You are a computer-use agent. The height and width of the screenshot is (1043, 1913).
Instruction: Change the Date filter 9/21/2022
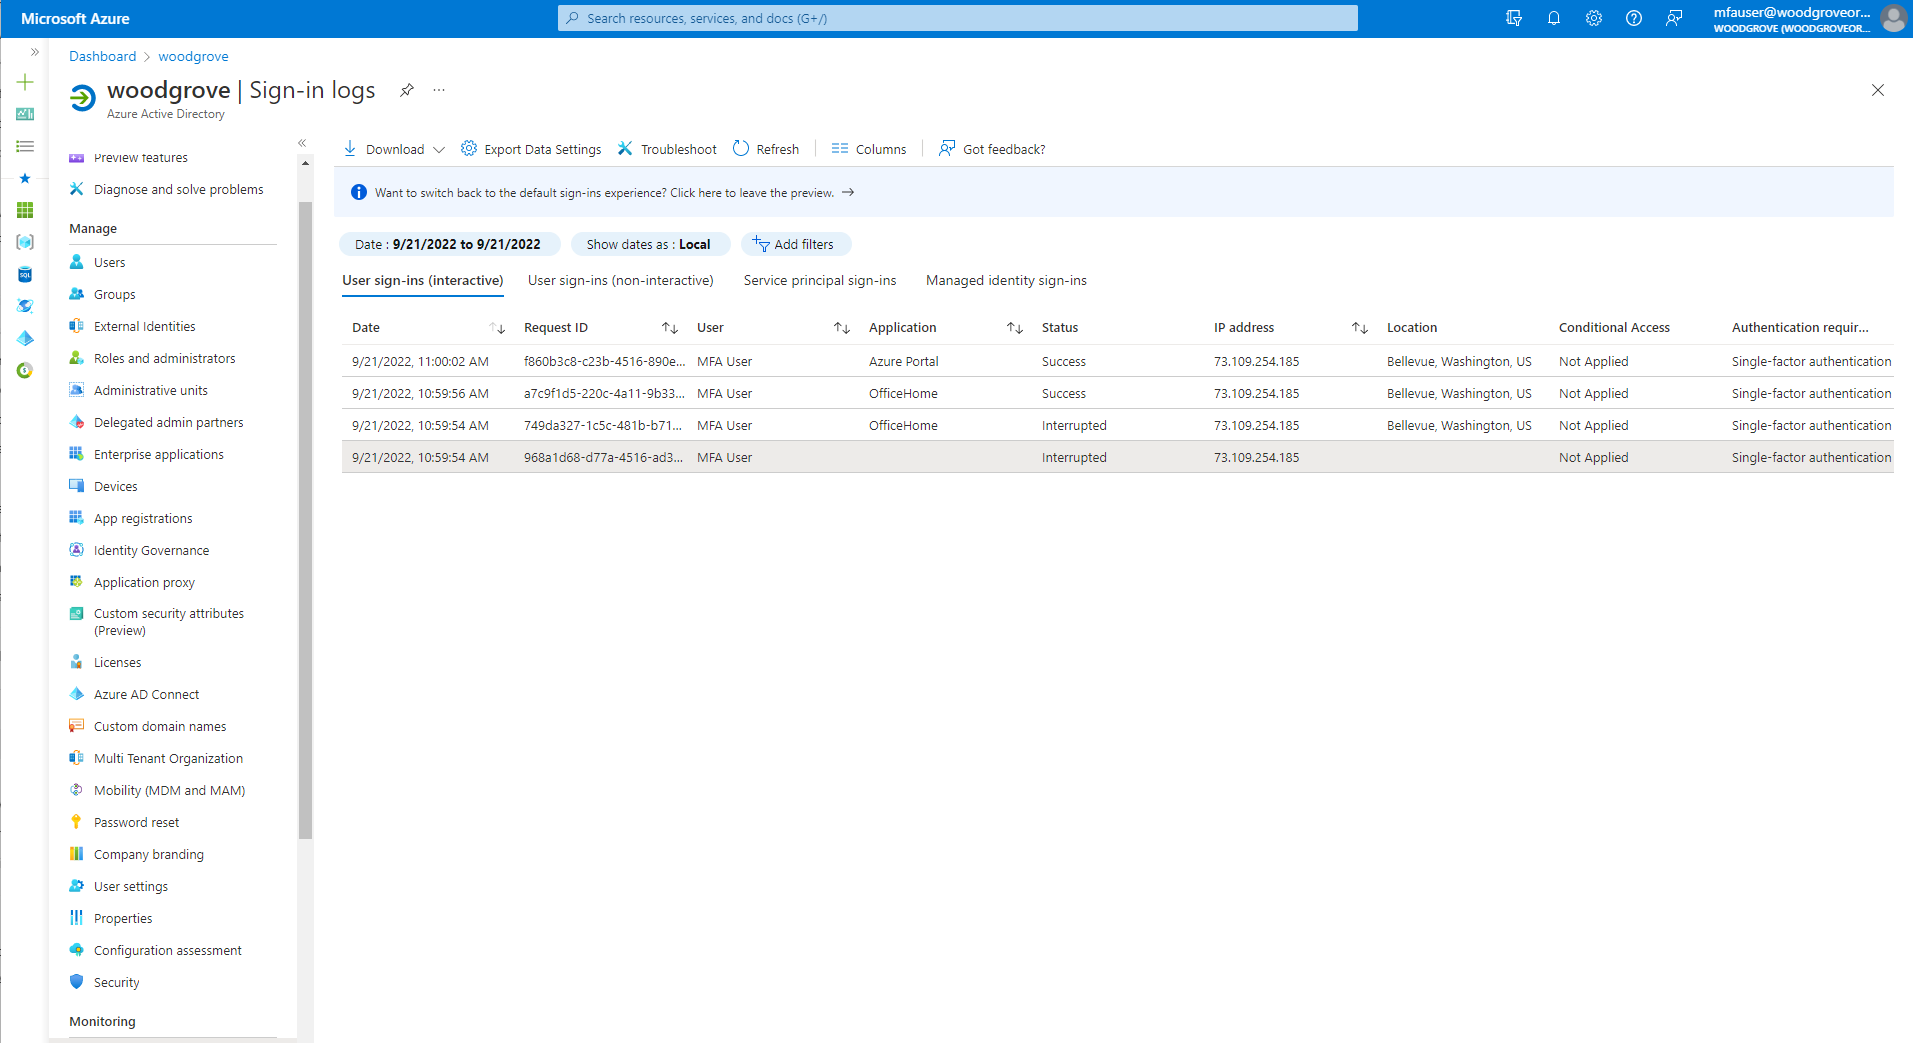tap(448, 244)
